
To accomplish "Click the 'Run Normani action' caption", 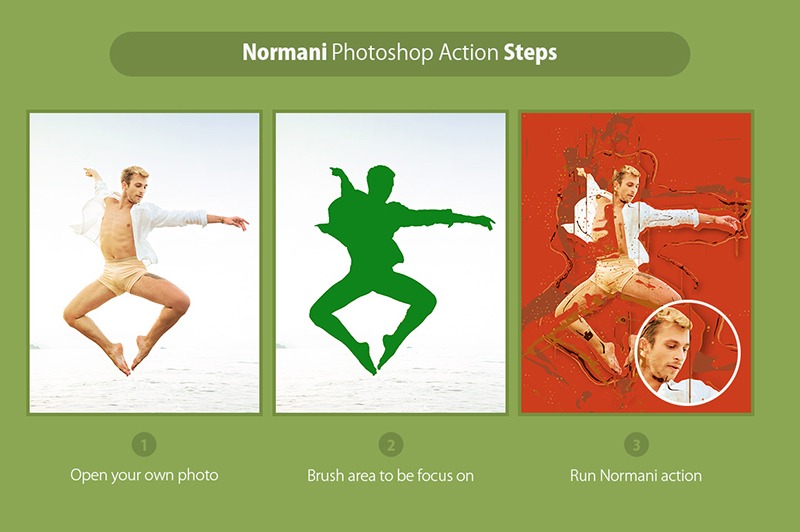I will click(636, 476).
